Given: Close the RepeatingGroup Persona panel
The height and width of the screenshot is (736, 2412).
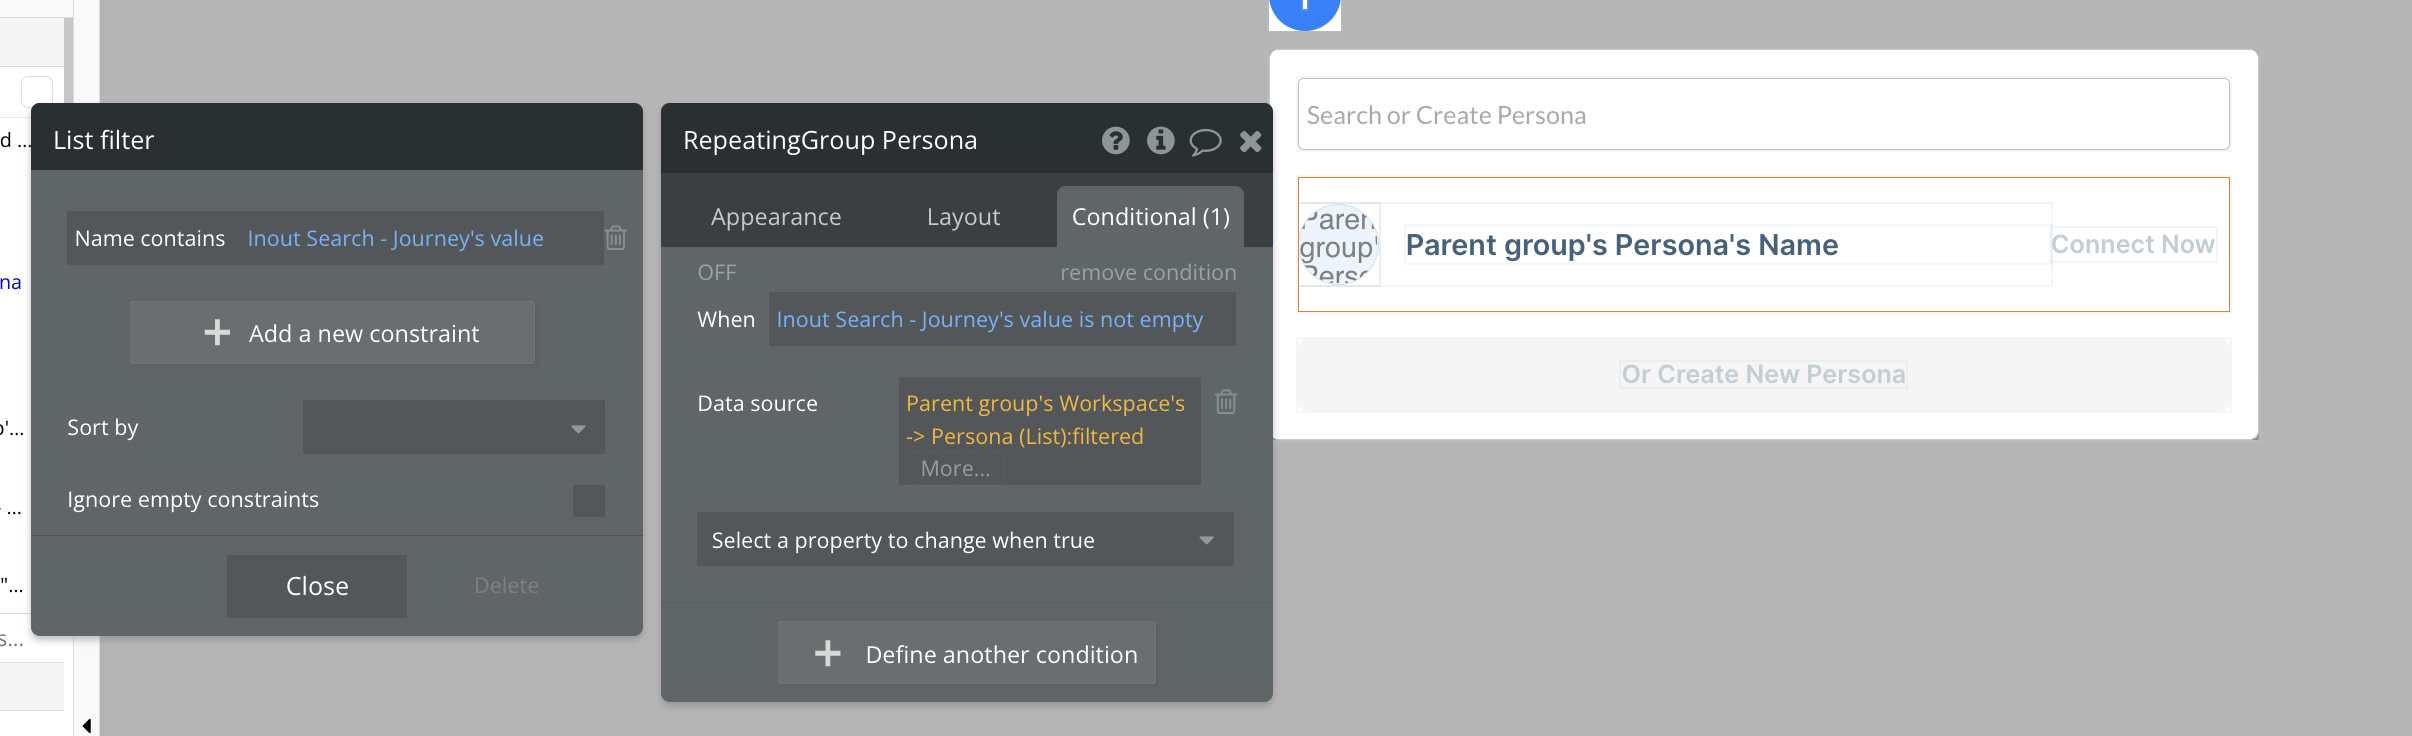Looking at the screenshot, I should [1250, 142].
